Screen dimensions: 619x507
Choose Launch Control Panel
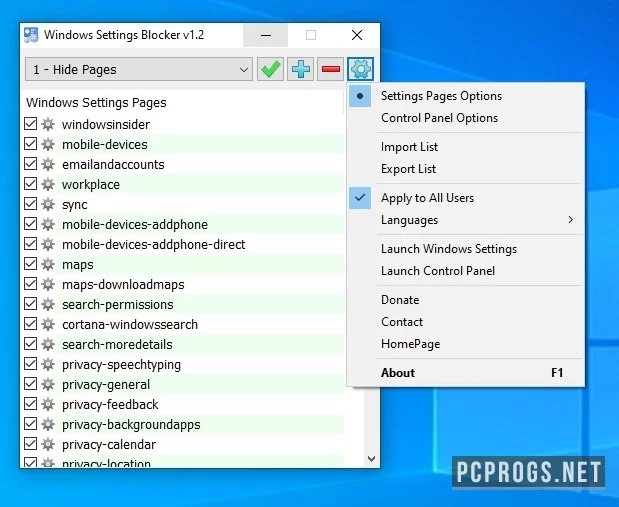click(x=466, y=271)
